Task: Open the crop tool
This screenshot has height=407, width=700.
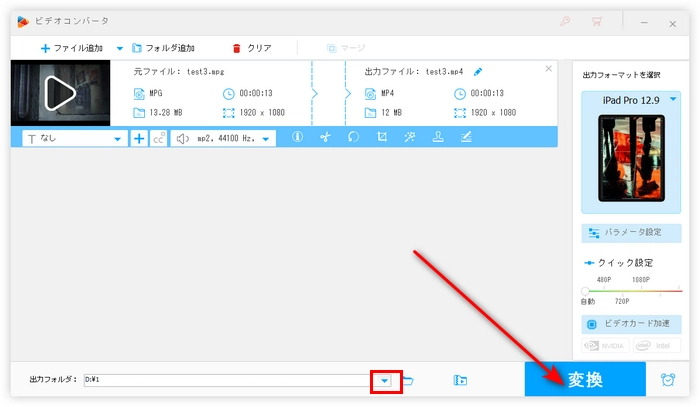Action: [382, 138]
